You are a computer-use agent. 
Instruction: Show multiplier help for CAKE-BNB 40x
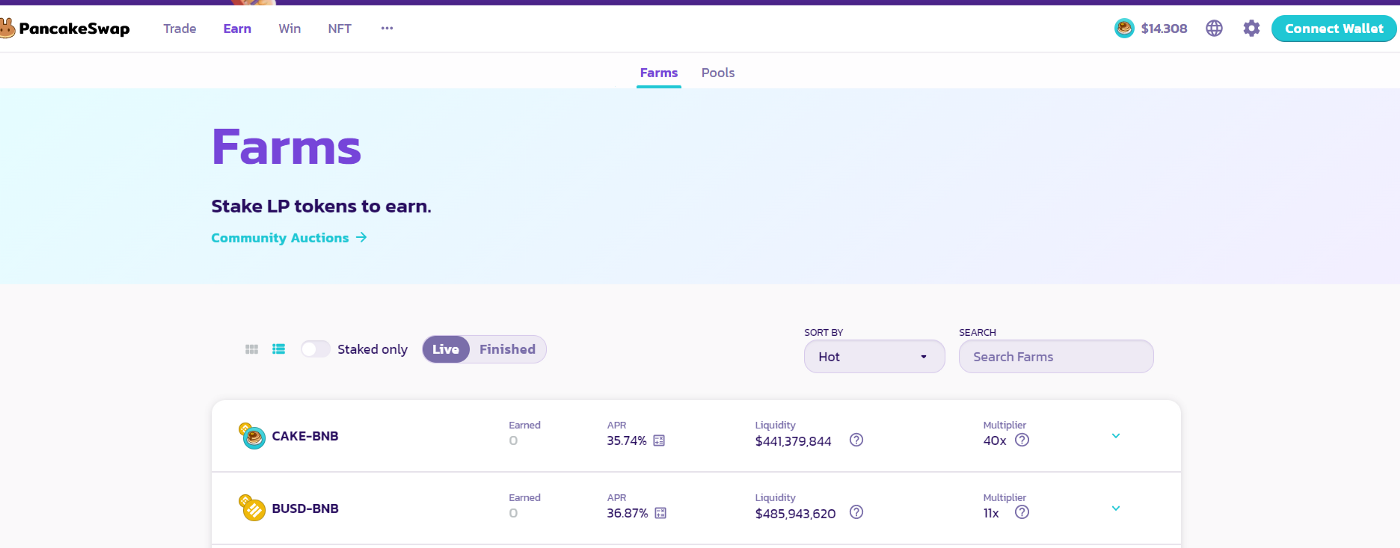click(1022, 440)
